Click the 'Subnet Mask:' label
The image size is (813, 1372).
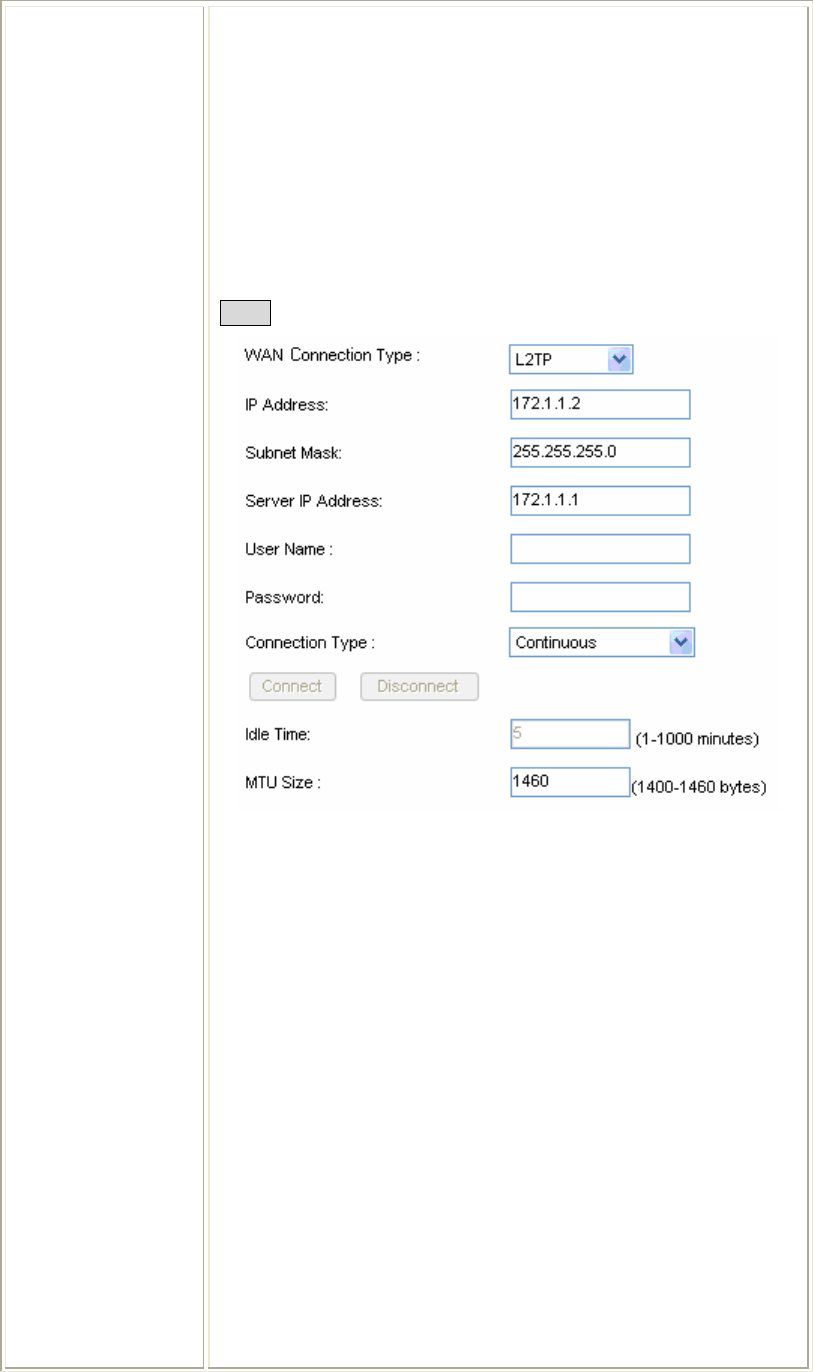point(293,453)
